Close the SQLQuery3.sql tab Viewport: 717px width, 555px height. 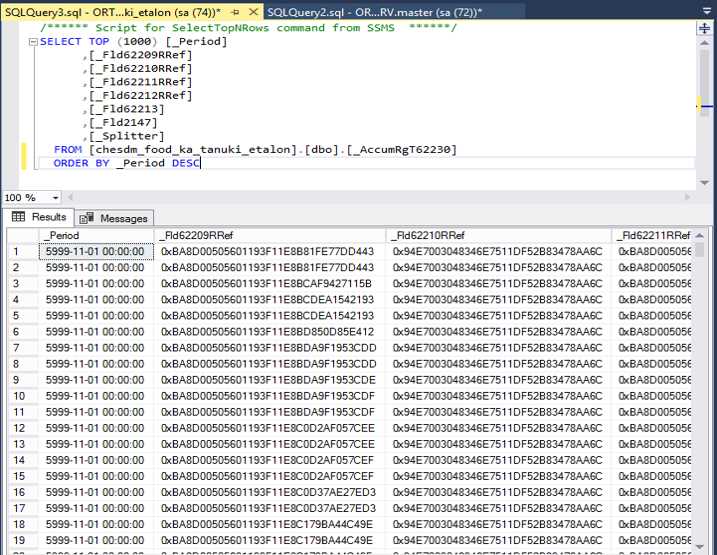tap(253, 12)
